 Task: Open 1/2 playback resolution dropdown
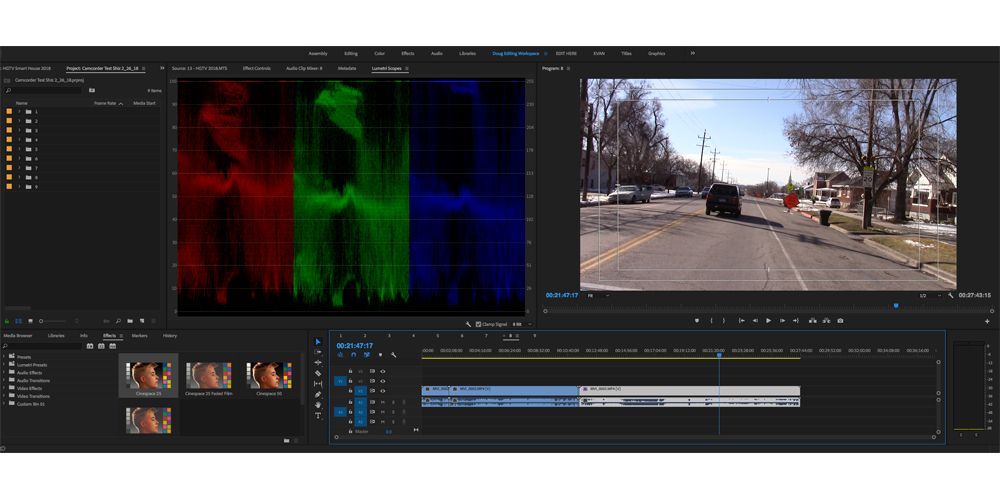tap(930, 295)
